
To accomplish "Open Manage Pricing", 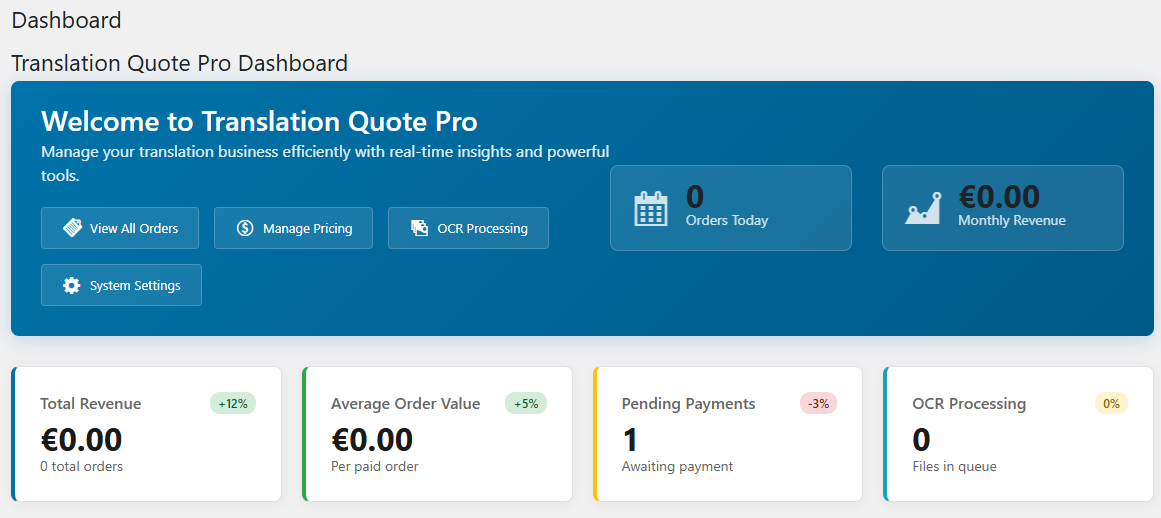I will pyautogui.click(x=307, y=228).
